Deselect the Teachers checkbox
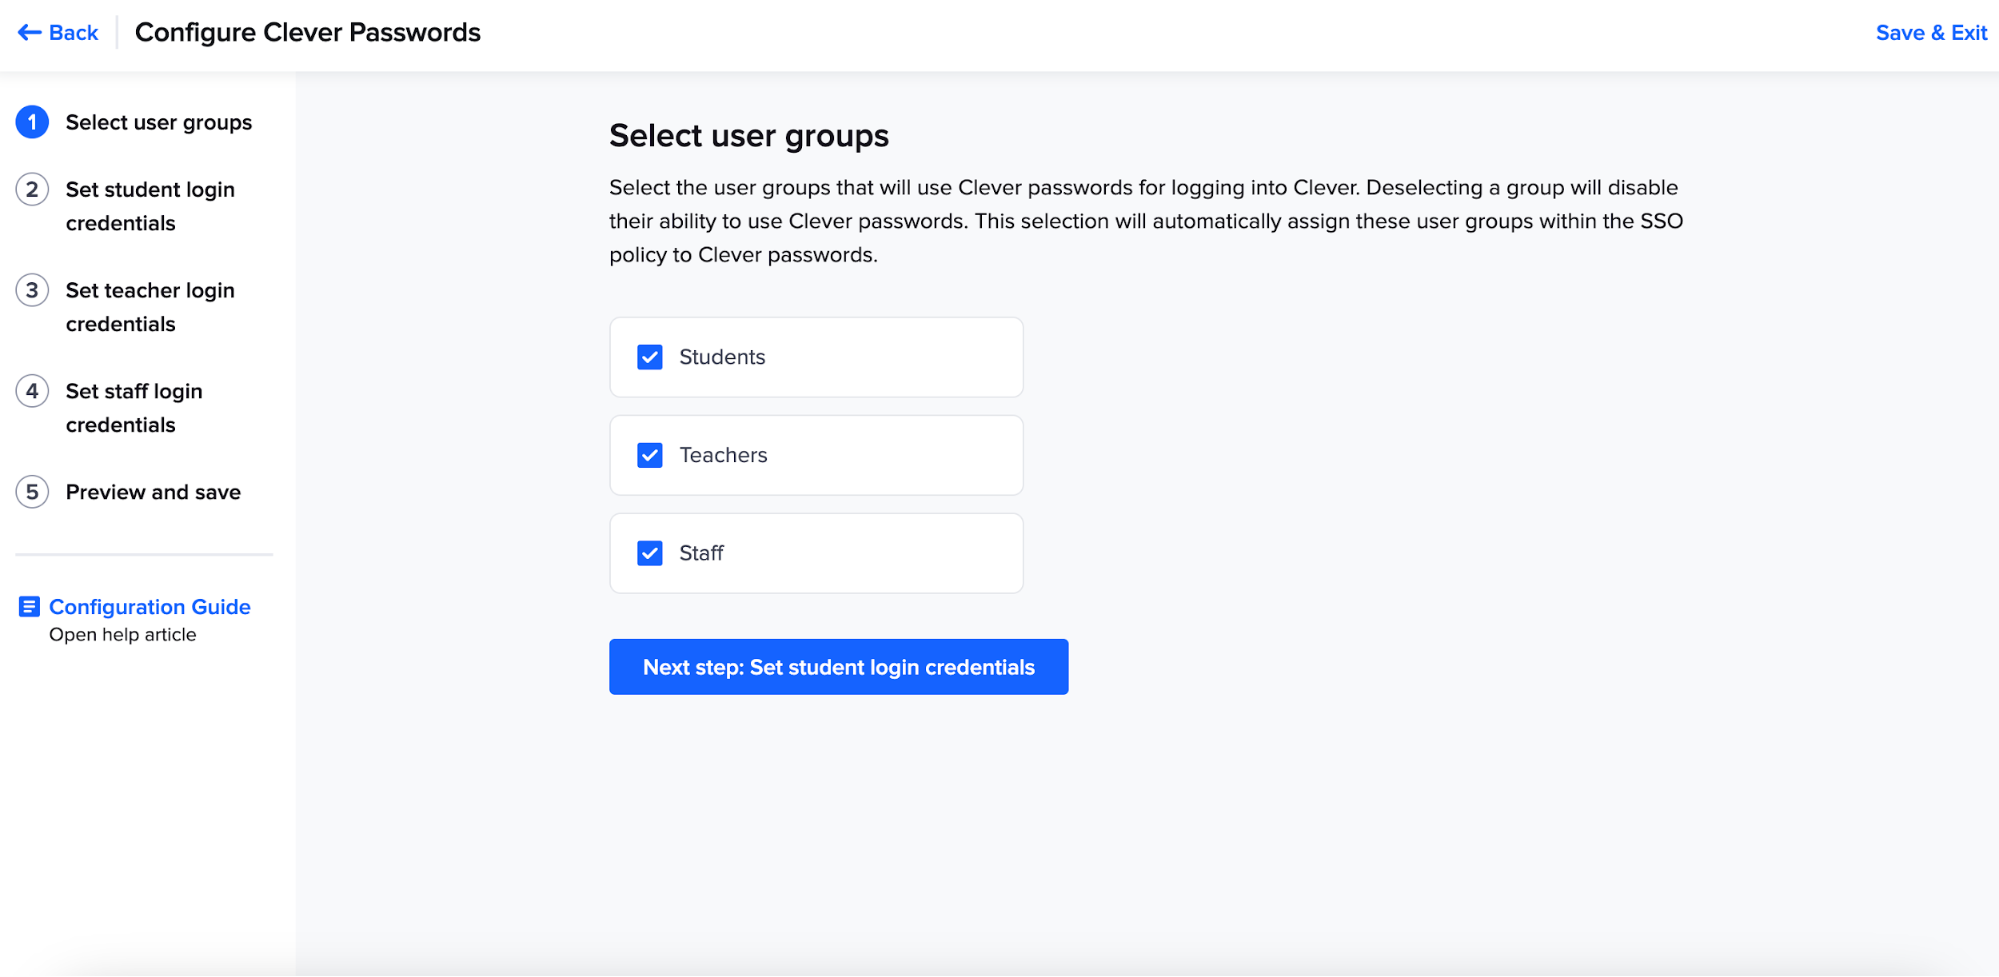 point(649,454)
